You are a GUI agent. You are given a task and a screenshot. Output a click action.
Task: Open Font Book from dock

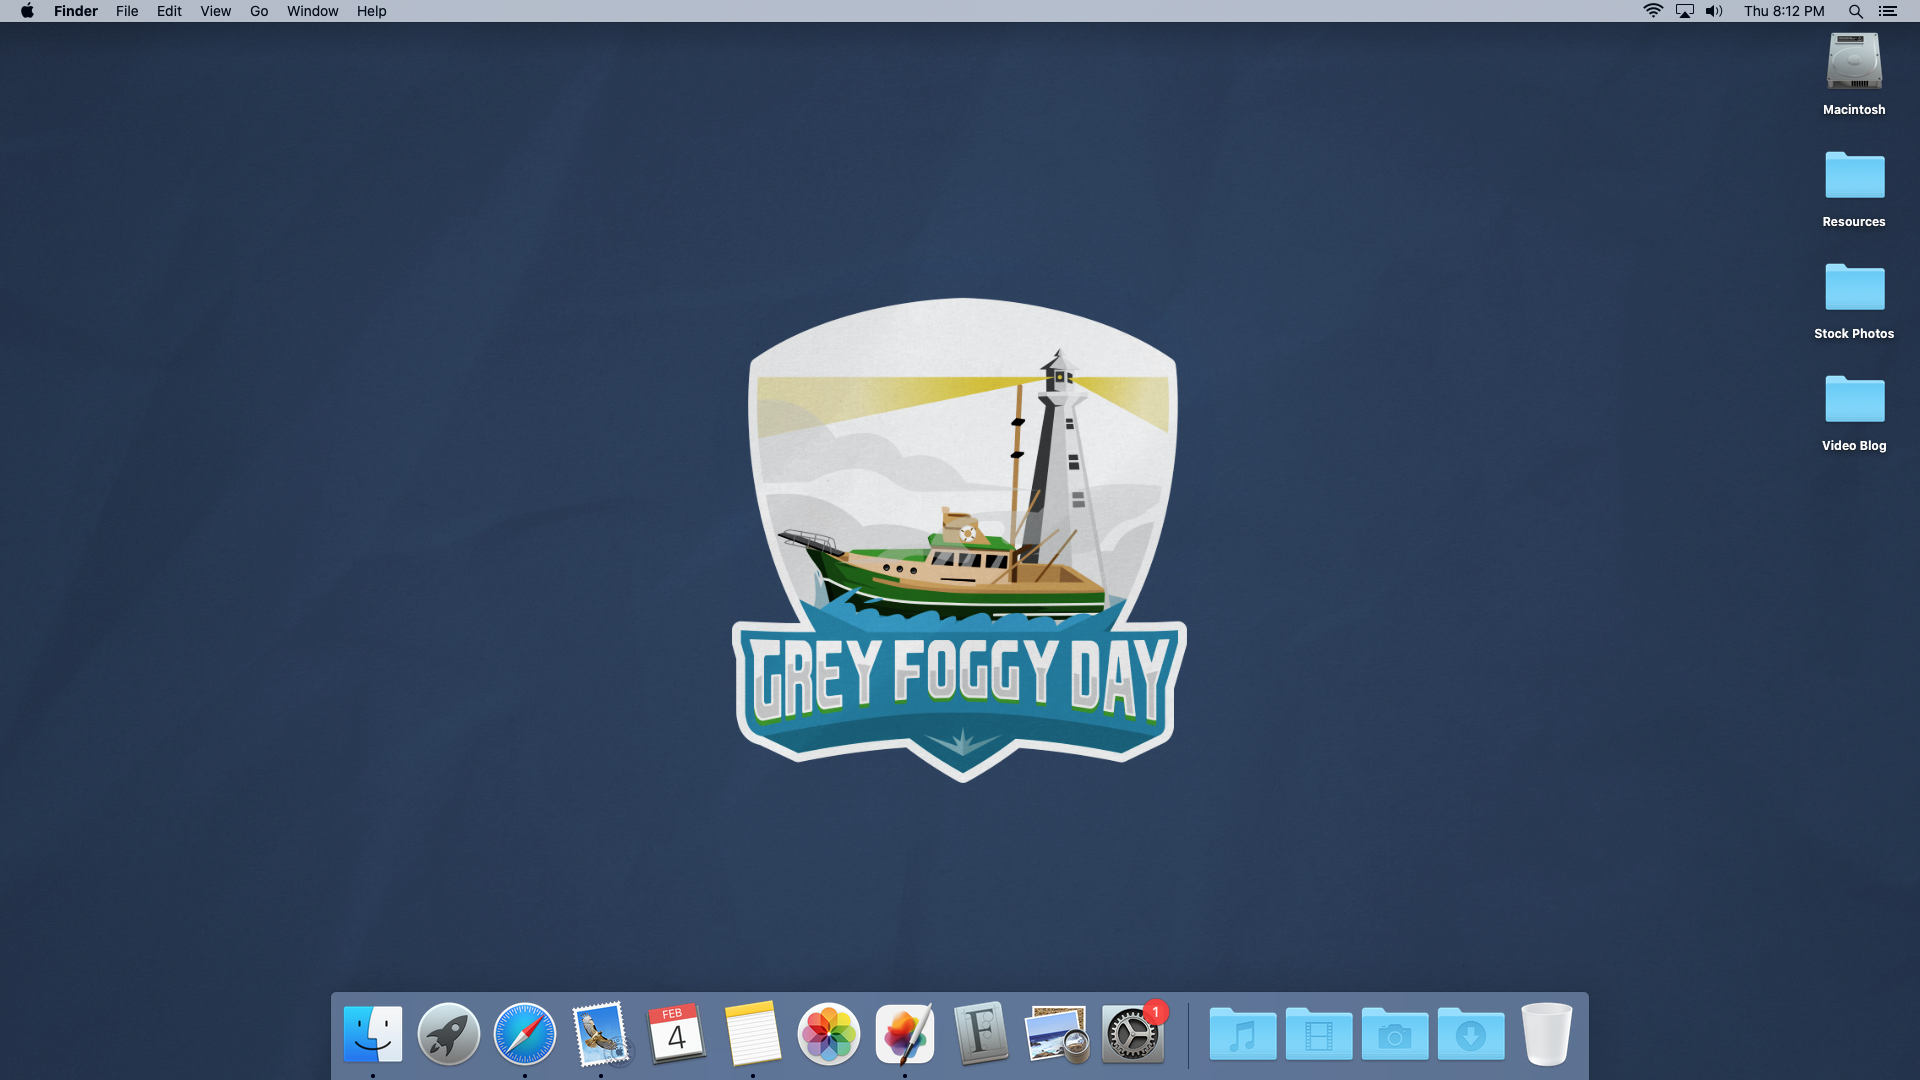coord(980,1033)
